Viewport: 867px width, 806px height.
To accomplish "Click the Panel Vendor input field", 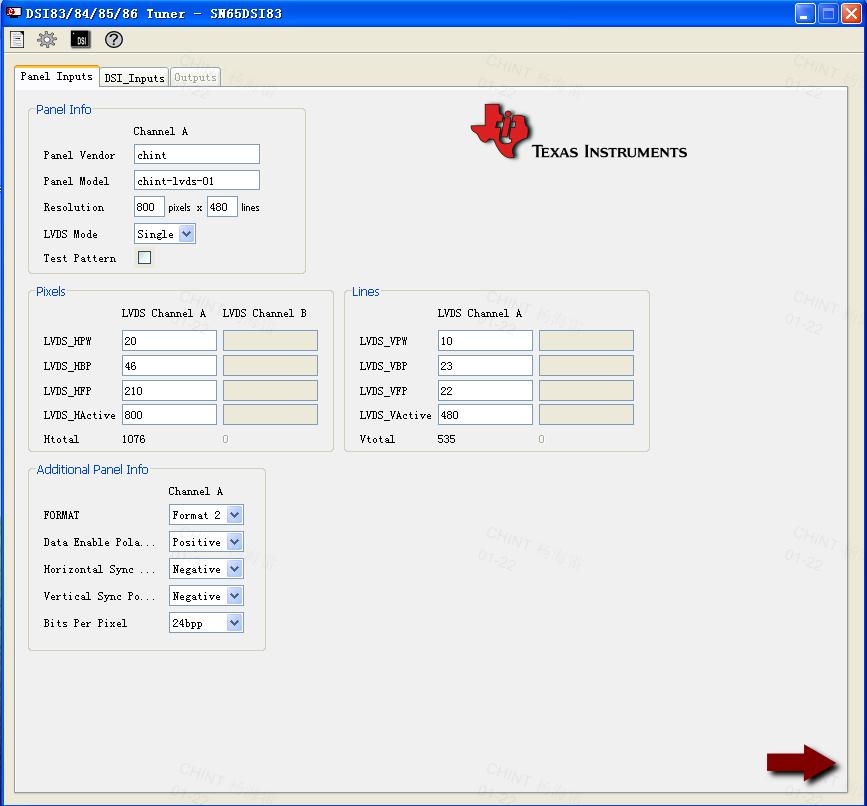I will 197,154.
